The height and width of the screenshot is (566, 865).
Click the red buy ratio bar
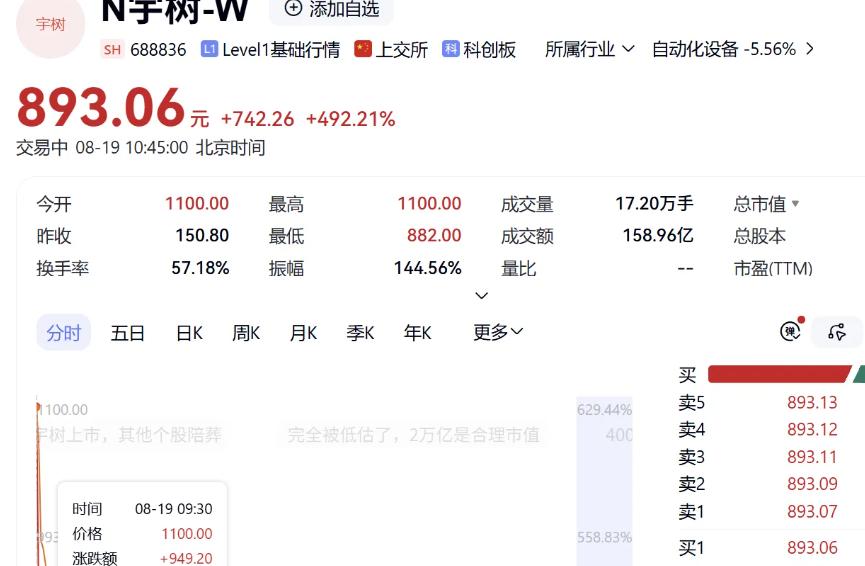[779, 374]
